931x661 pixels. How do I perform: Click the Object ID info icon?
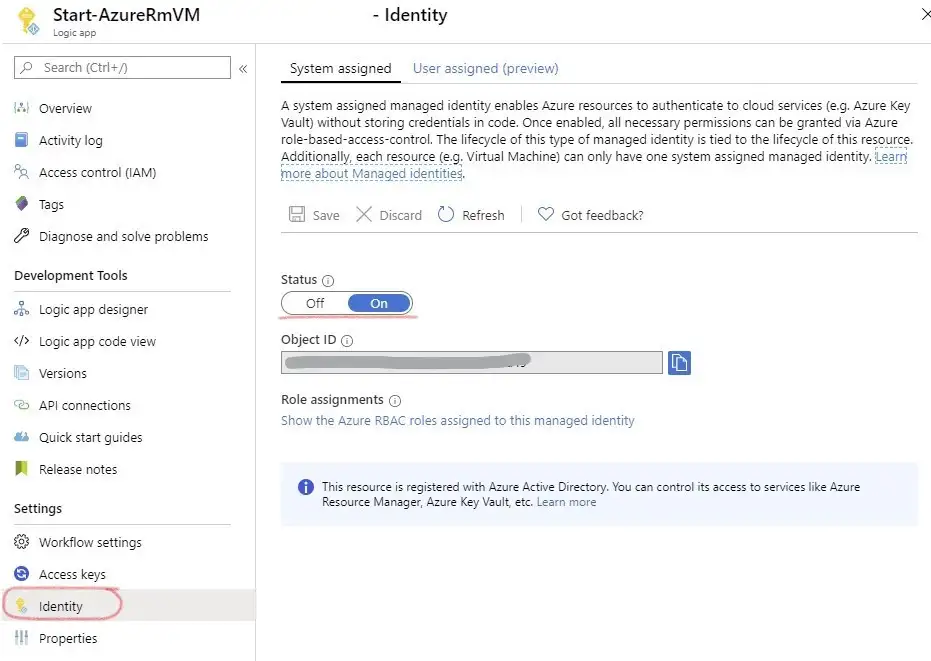coord(347,341)
